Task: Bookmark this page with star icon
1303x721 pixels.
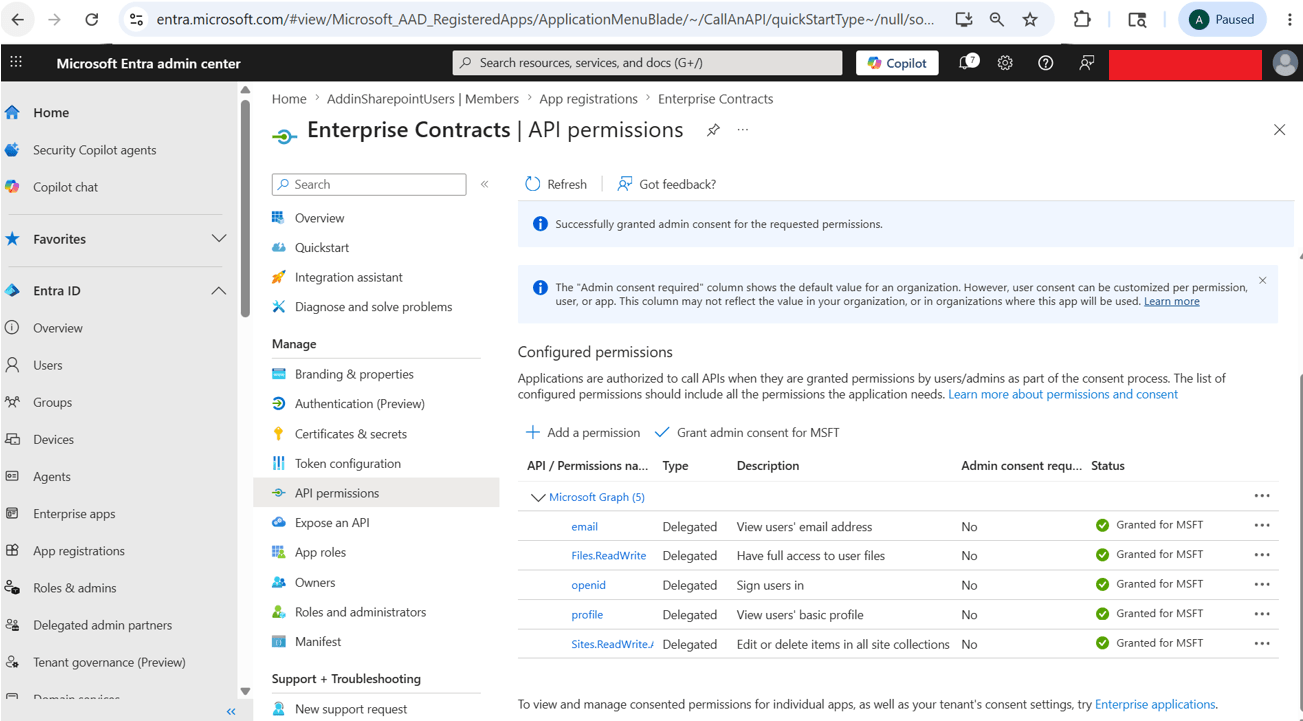Action: tap(1030, 19)
